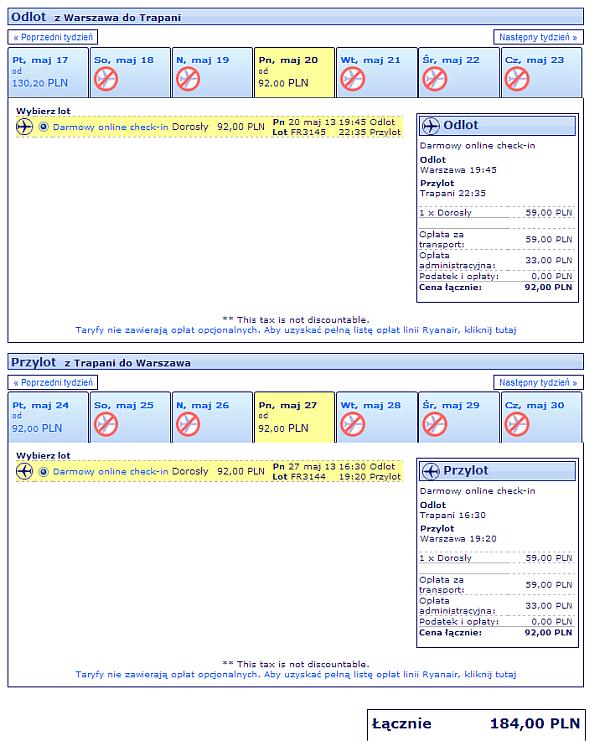The width and height of the screenshot is (590, 741).
Task: Select Pt, maj 17 departure tab
Action: click(48, 72)
